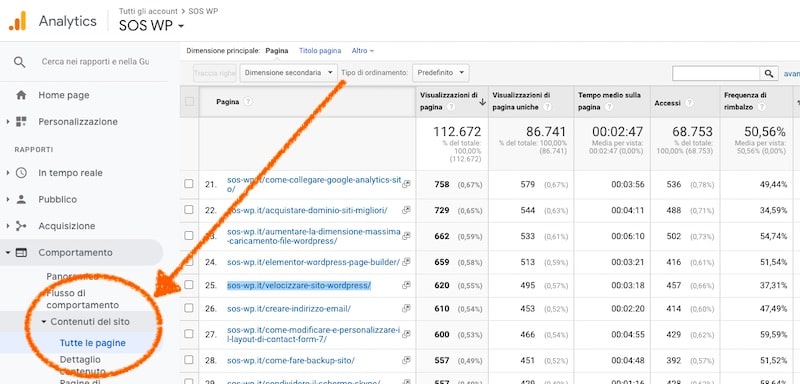Open external link icon for contact-form-7 row
This screenshot has width=800, height=384.
tap(406, 335)
